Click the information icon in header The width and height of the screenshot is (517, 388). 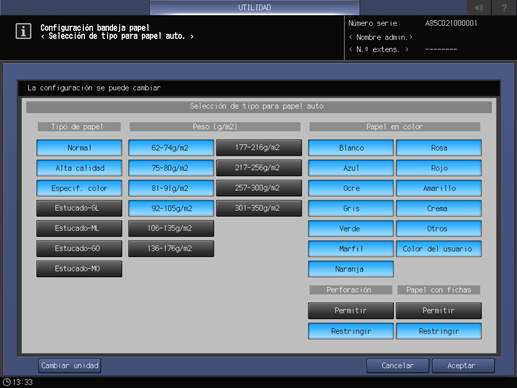click(23, 31)
